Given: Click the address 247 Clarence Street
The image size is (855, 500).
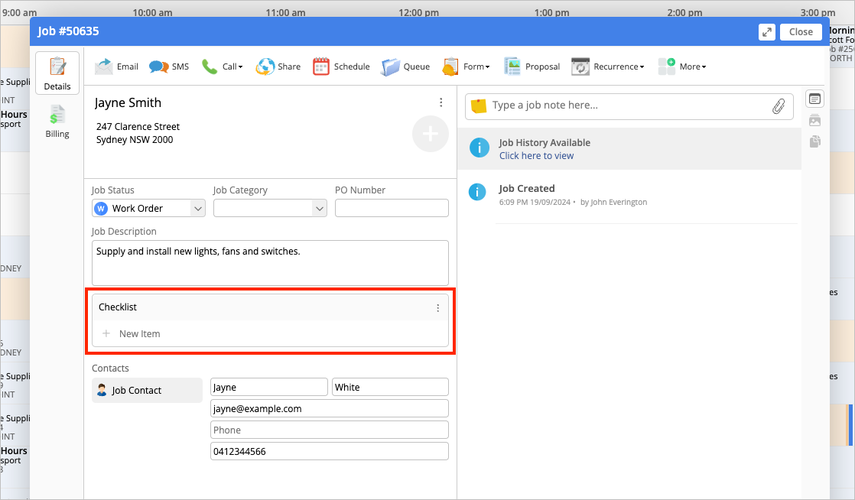Looking at the screenshot, I should click(137, 126).
